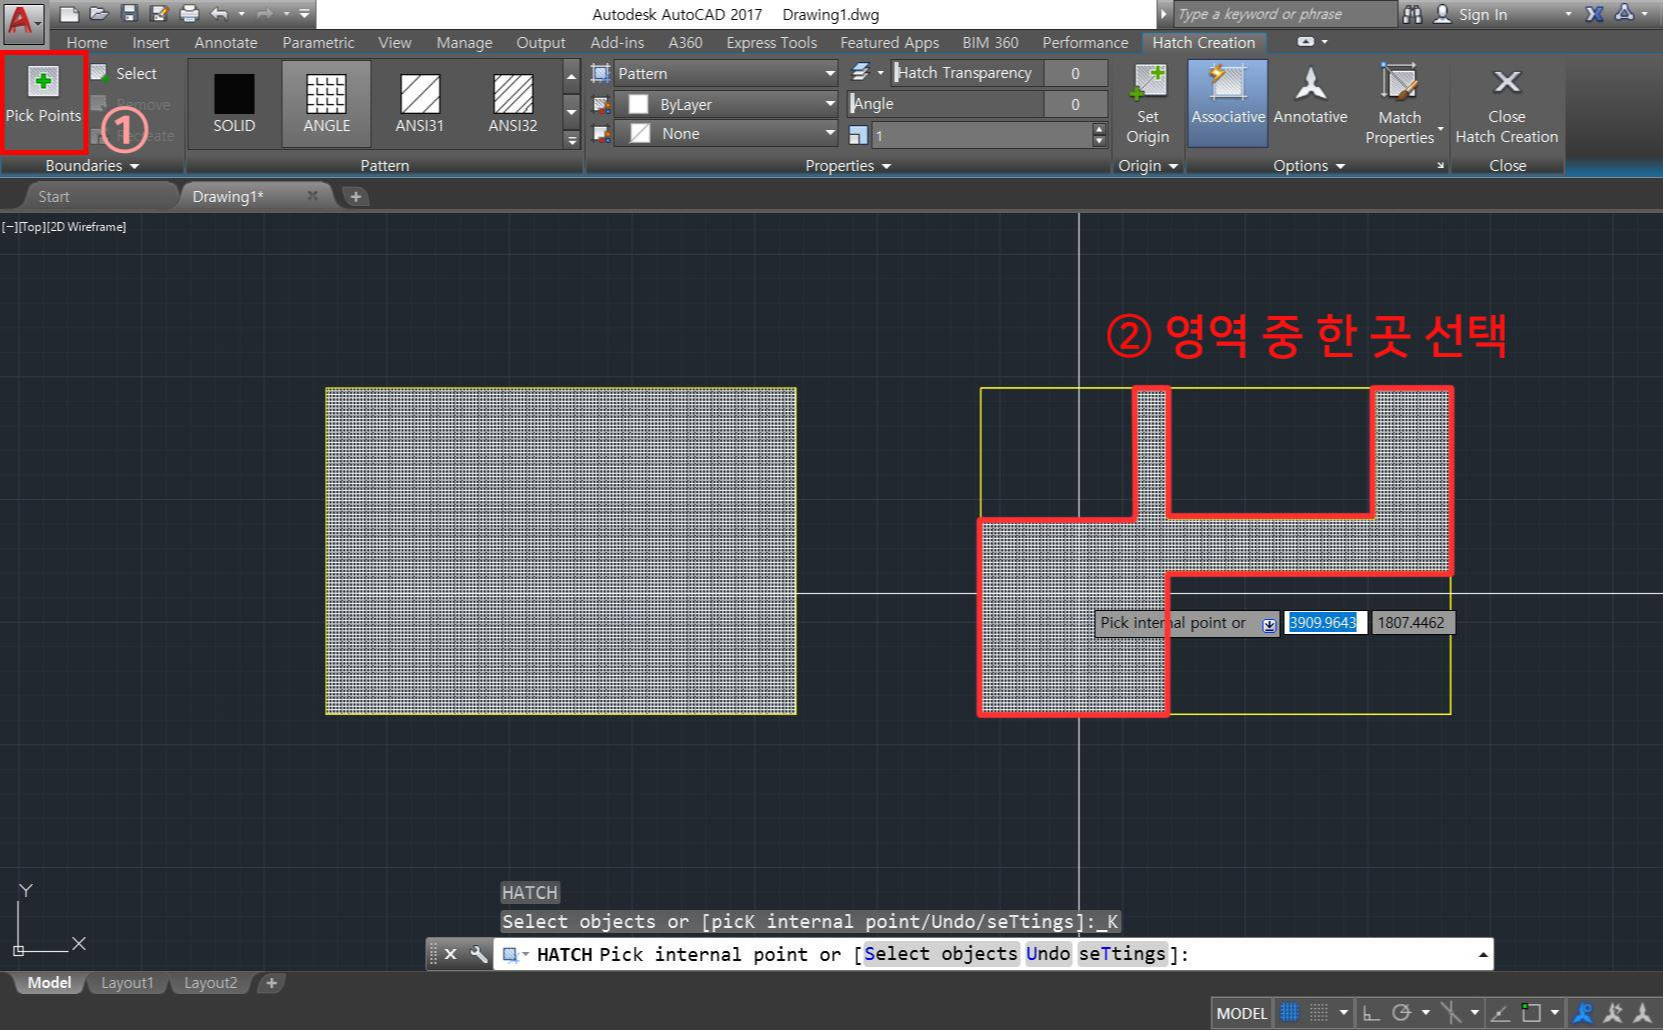Toggle Ortho mode in status bar
Viewport: 1663px width, 1030px height.
click(1371, 1013)
